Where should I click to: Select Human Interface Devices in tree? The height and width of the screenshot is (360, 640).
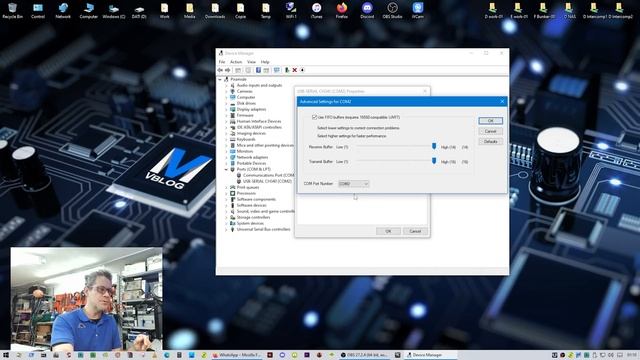click(259, 121)
